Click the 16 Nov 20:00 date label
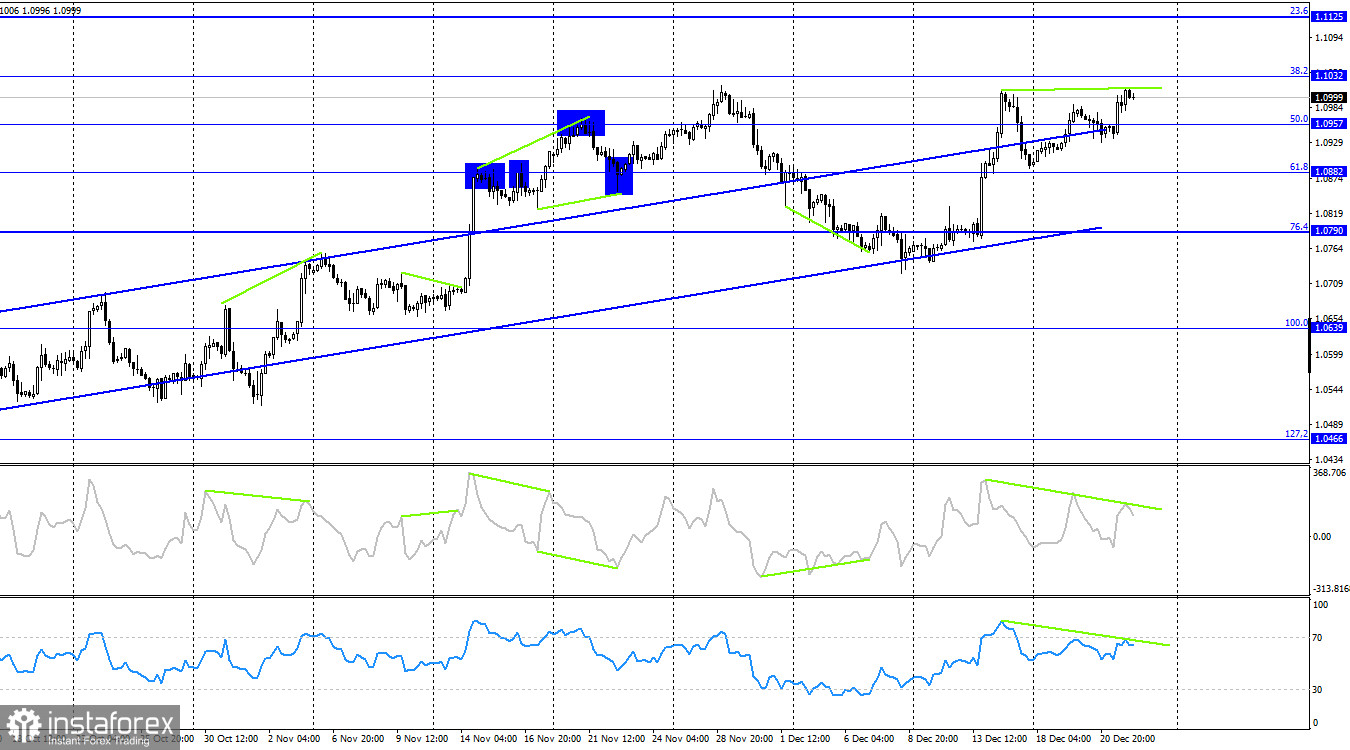Screen dimensions: 1350x750 pos(551,738)
